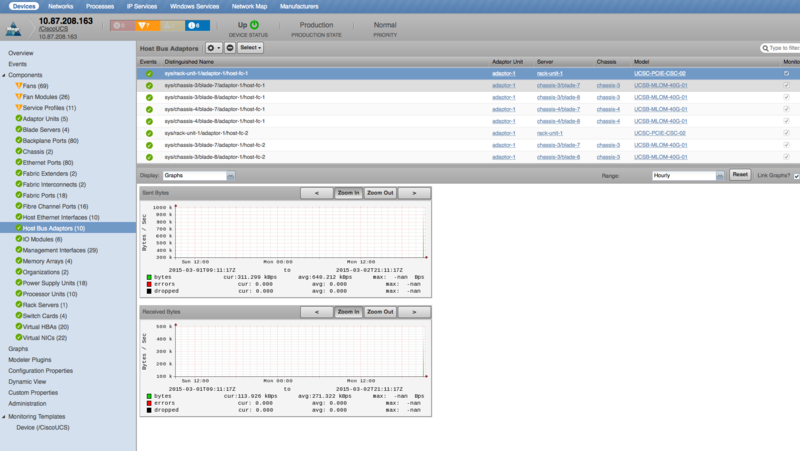Open UCSC-PCIE-CSC-02 model link in first row
Screen dimensions: 800x451
(x=660, y=73)
